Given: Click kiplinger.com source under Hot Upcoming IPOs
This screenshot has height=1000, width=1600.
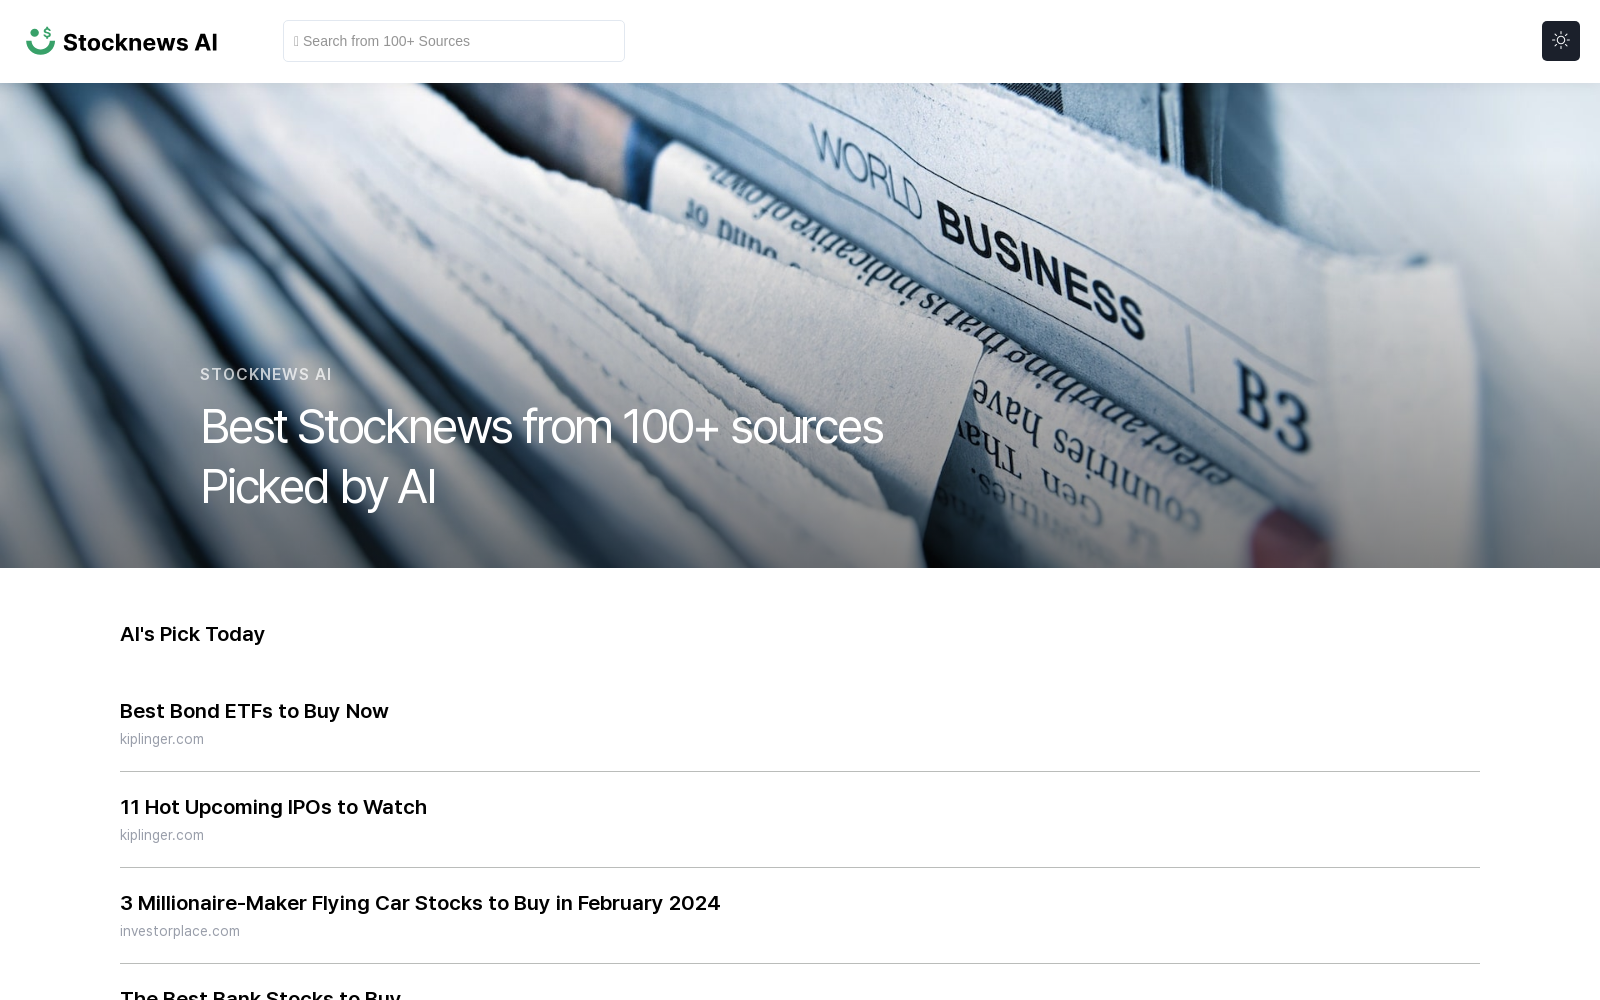Looking at the screenshot, I should coord(162,835).
